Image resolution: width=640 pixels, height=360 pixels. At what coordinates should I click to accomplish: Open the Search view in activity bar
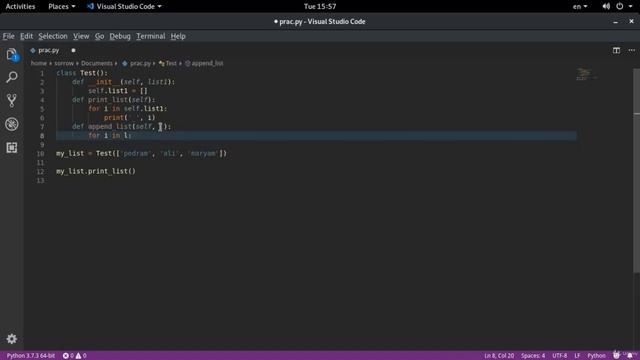tap(11, 77)
